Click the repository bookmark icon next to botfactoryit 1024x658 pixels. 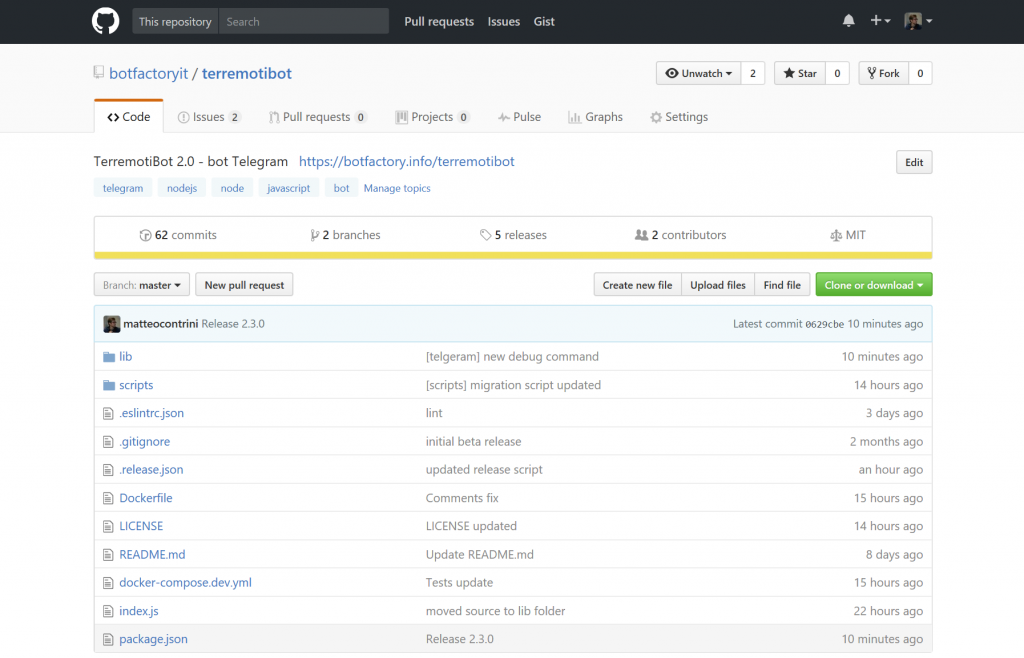coord(97,72)
